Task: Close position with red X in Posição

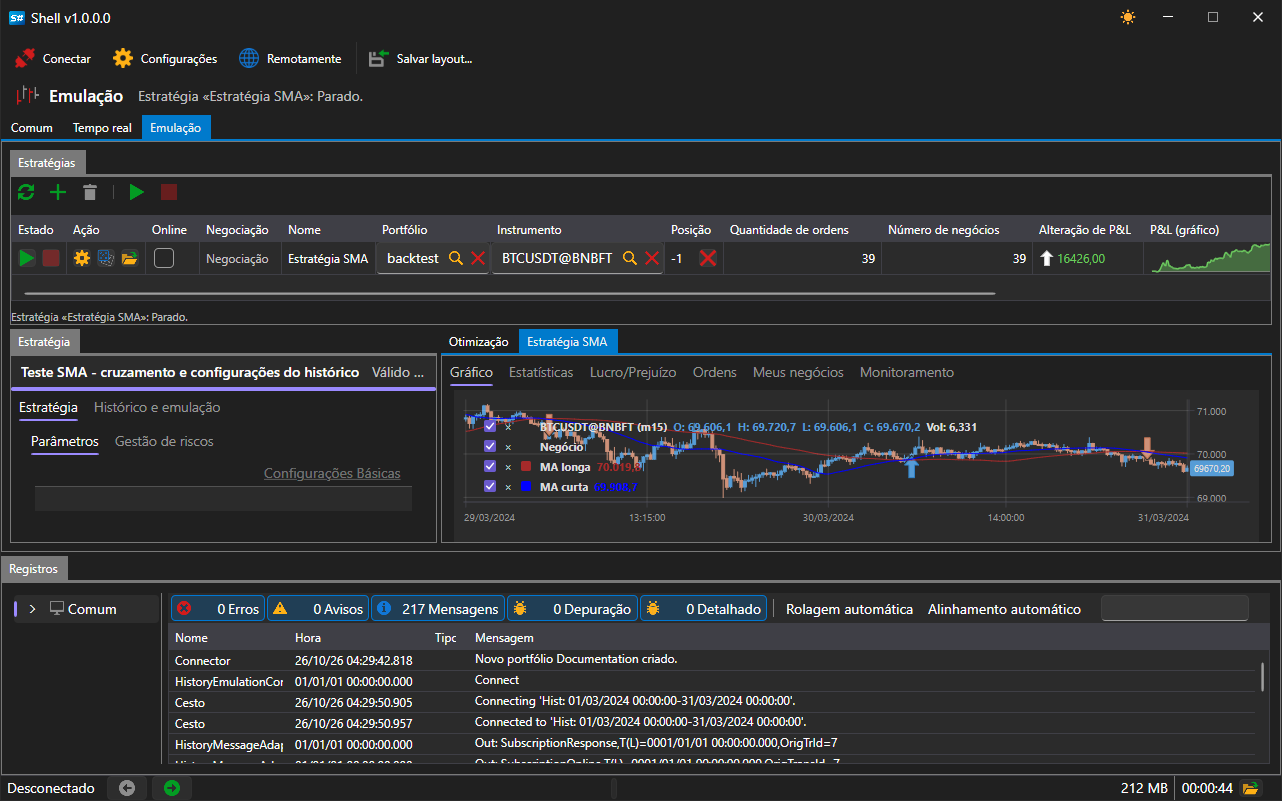Action: coord(708,258)
